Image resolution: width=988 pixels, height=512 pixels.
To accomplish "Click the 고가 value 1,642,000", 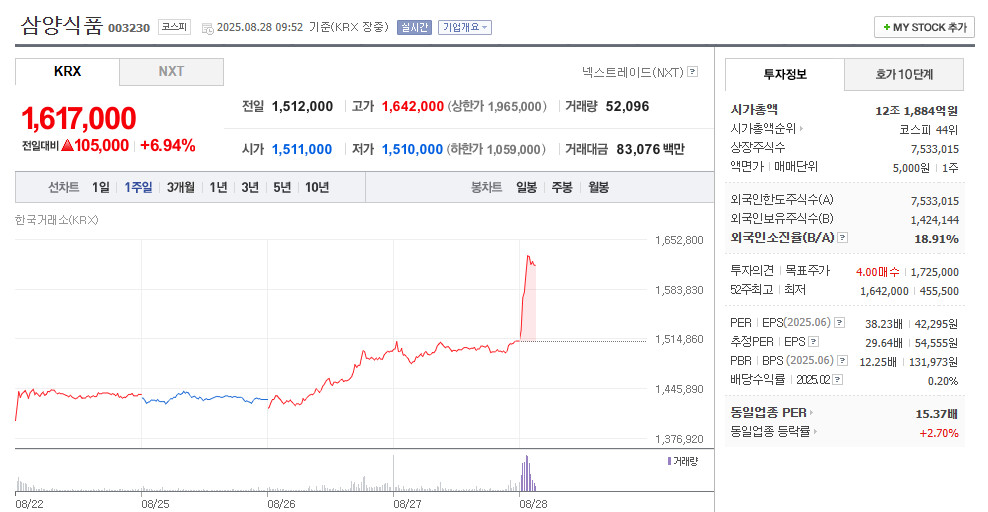I will pyautogui.click(x=413, y=106).
